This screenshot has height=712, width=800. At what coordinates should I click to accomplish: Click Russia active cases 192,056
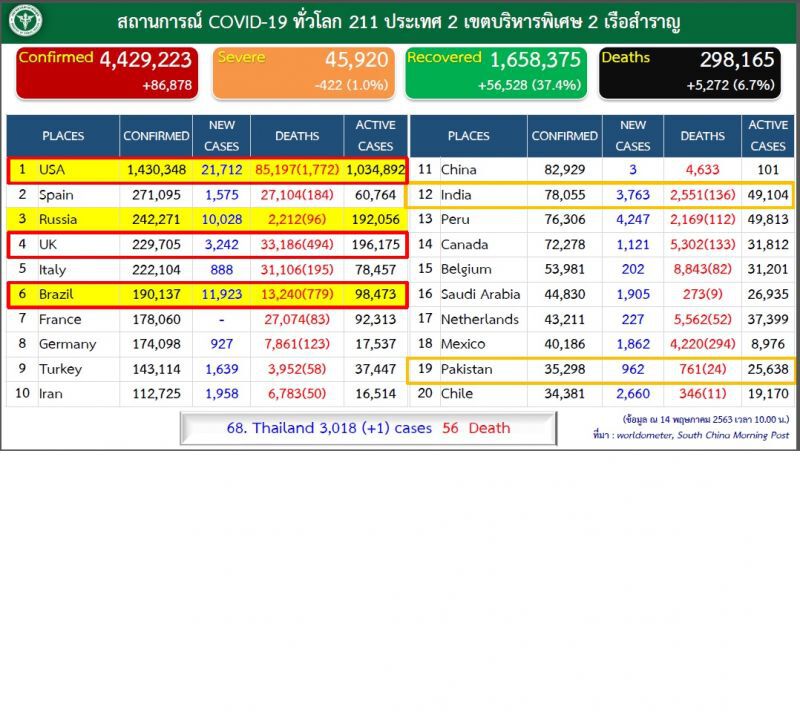click(376, 219)
